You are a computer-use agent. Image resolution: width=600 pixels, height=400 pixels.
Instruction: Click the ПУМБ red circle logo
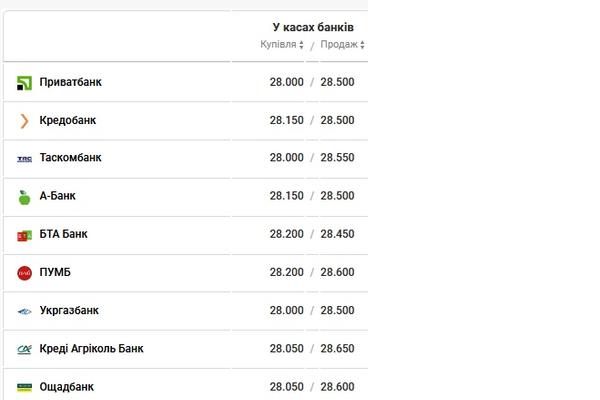tap(24, 273)
